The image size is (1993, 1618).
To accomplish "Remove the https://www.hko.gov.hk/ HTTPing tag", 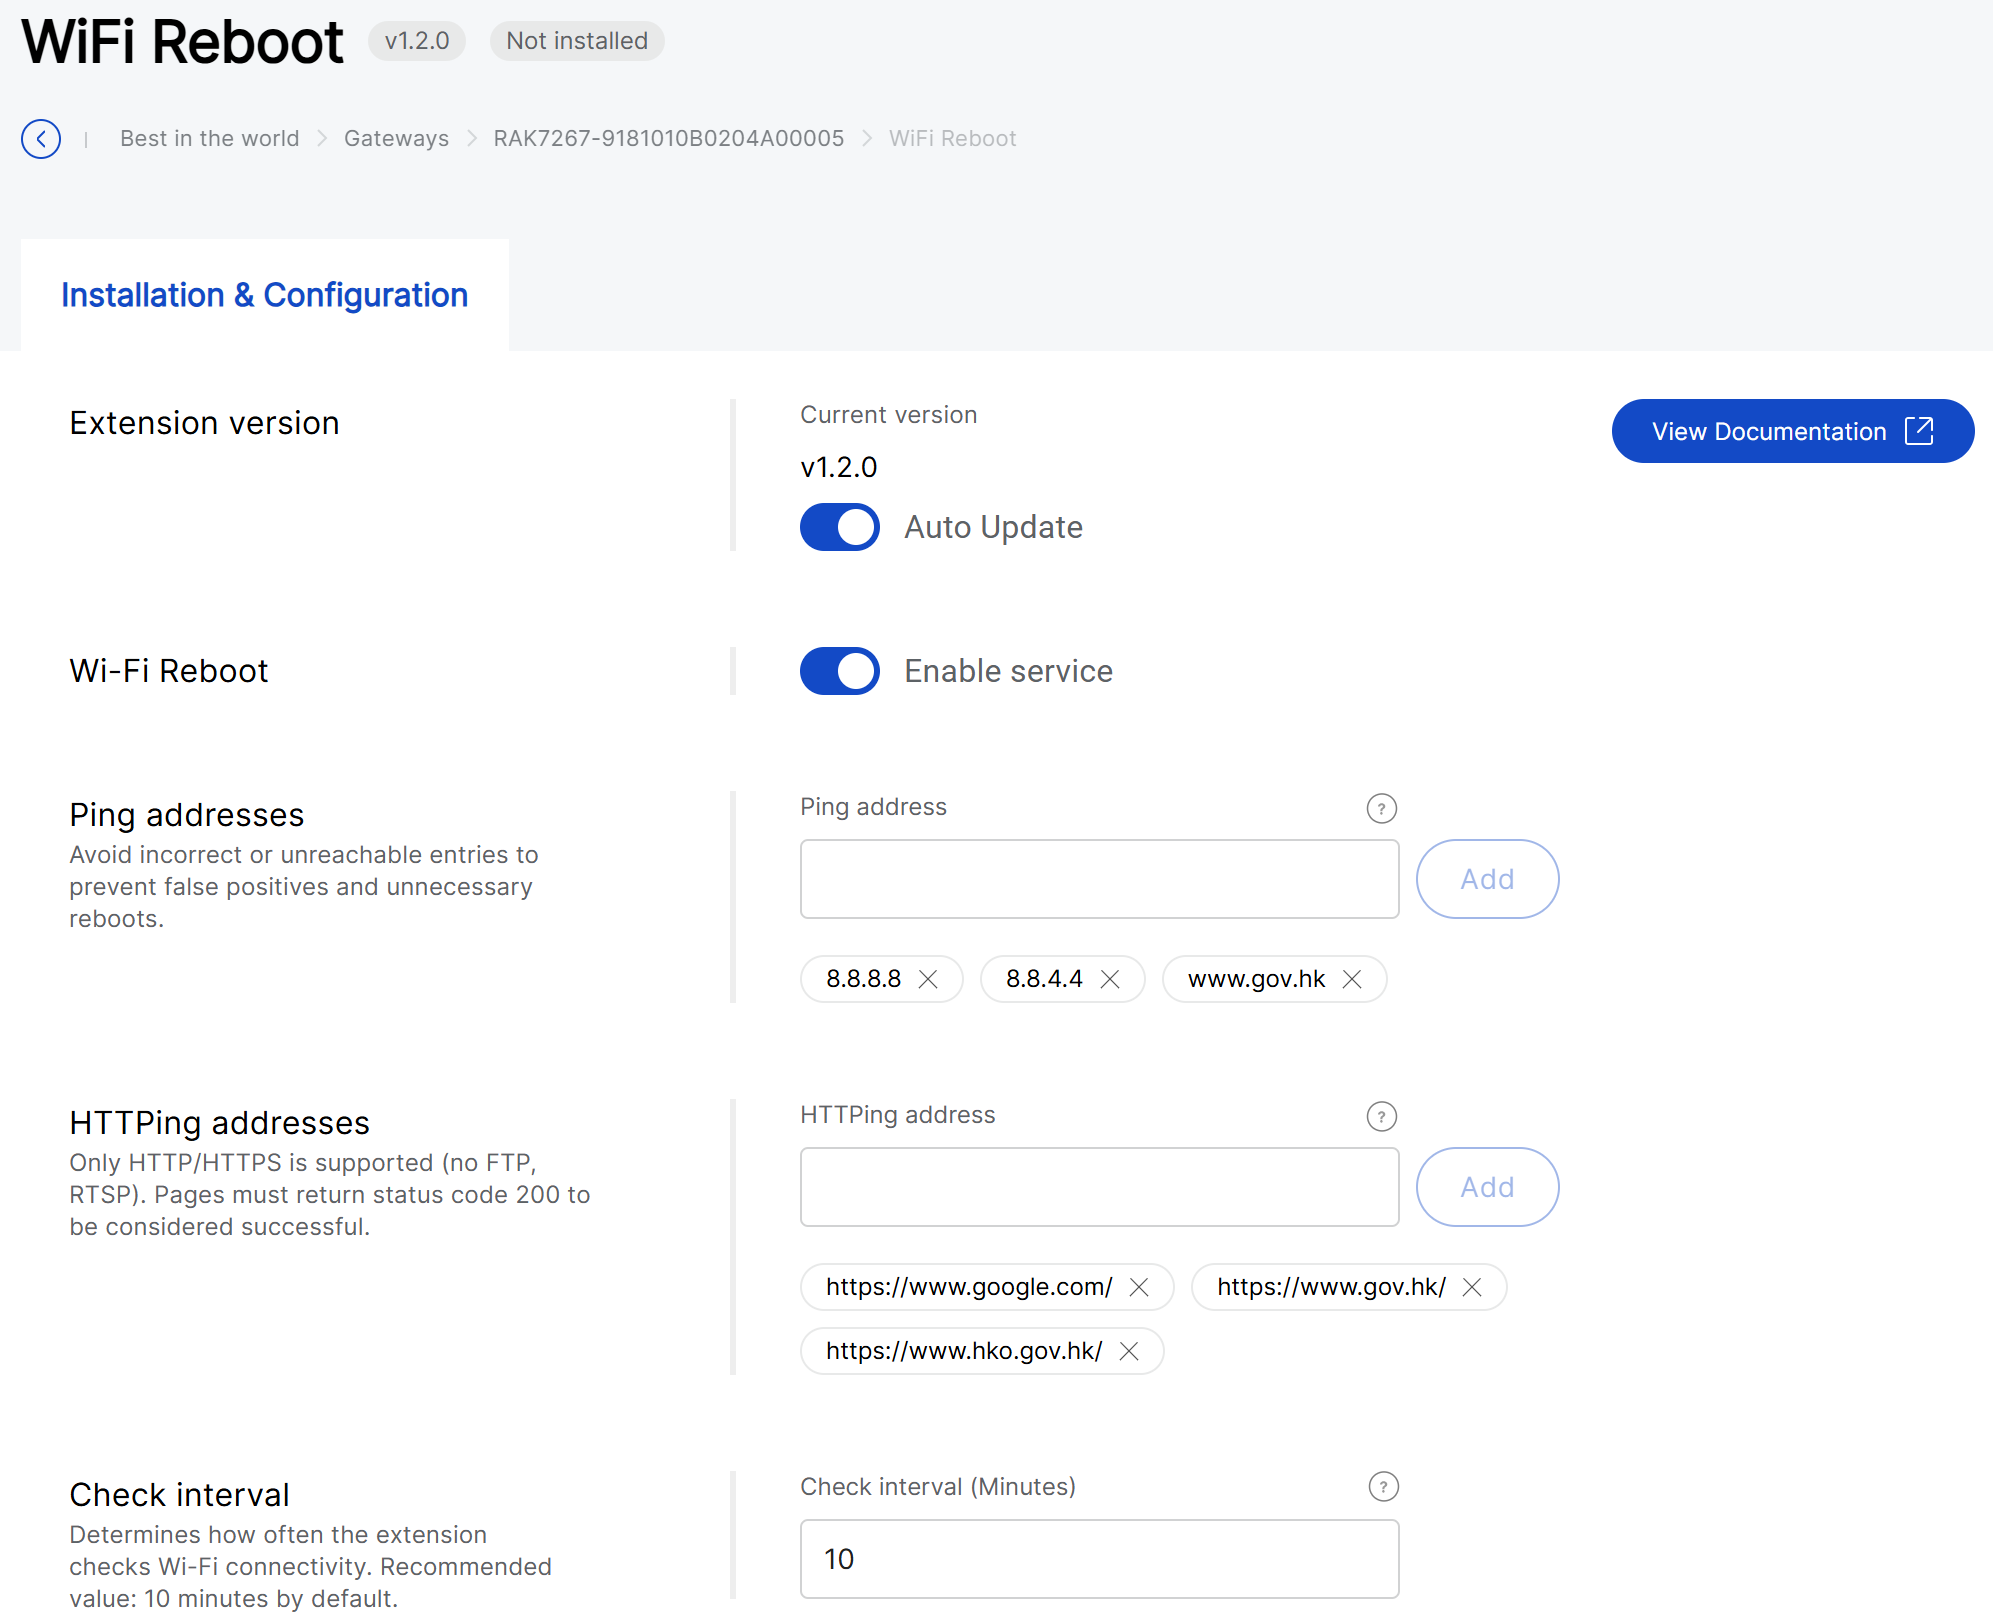I will coord(1129,1351).
